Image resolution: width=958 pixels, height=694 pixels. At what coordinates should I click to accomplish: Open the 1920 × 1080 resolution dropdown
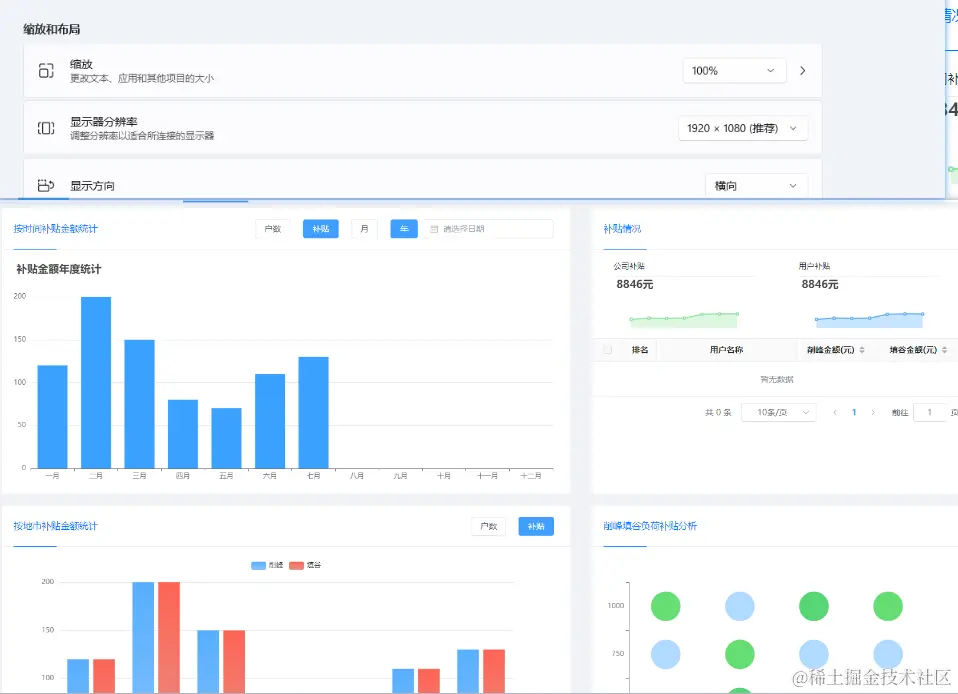tap(743, 128)
